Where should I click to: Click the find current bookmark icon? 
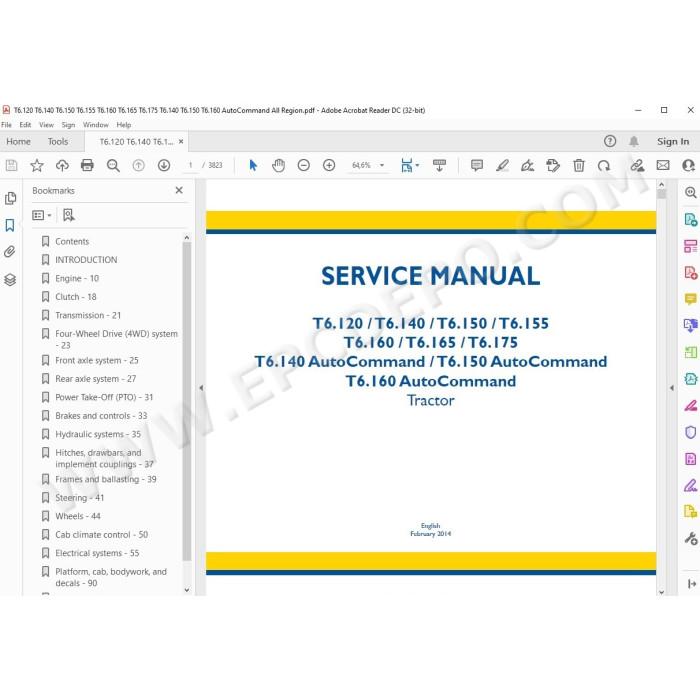(68, 215)
